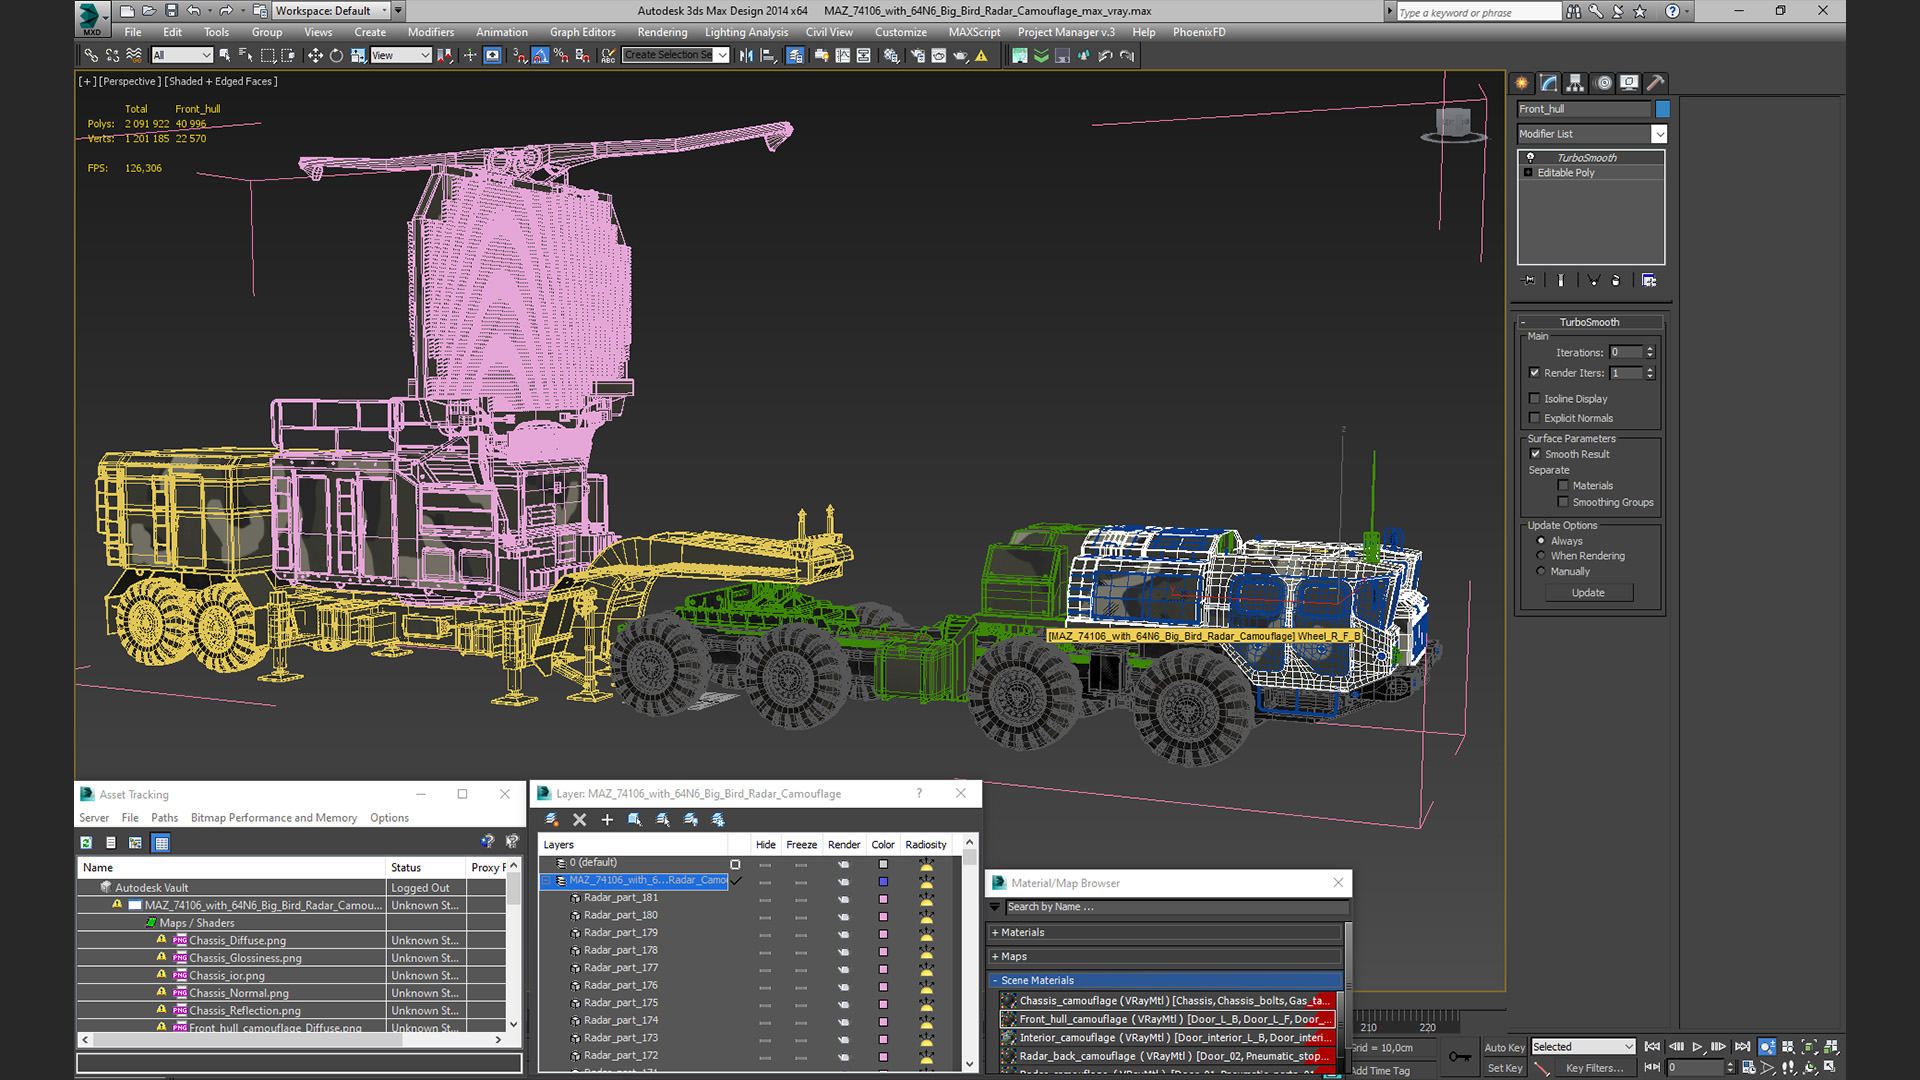The width and height of the screenshot is (1920, 1080).
Task: Delete highlighted layer with X icon
Action: pyautogui.click(x=579, y=820)
